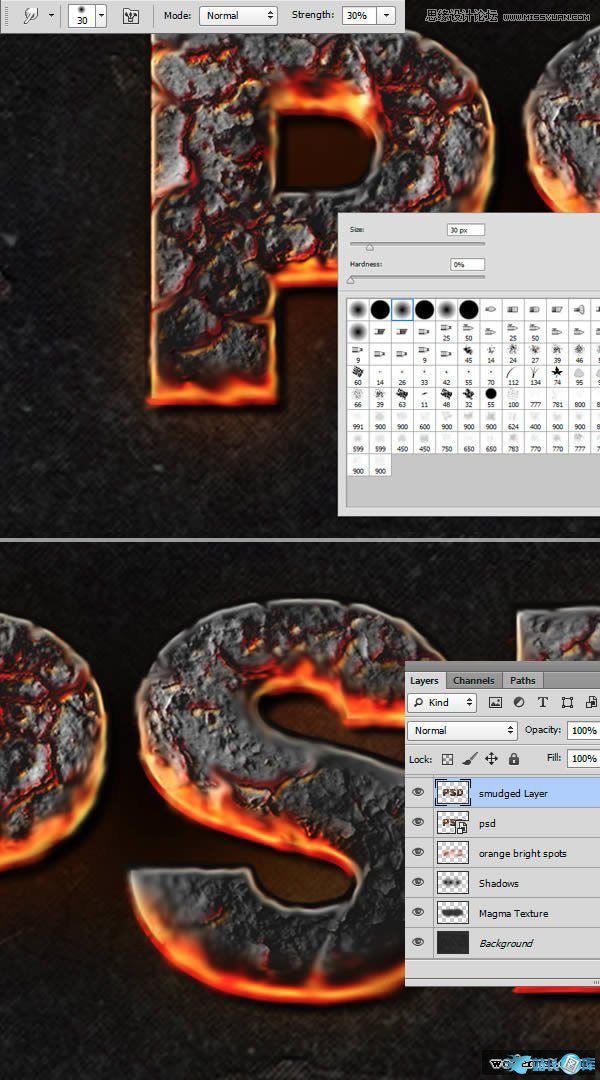Click the lock position move icon
600x1080 pixels.
point(491,759)
